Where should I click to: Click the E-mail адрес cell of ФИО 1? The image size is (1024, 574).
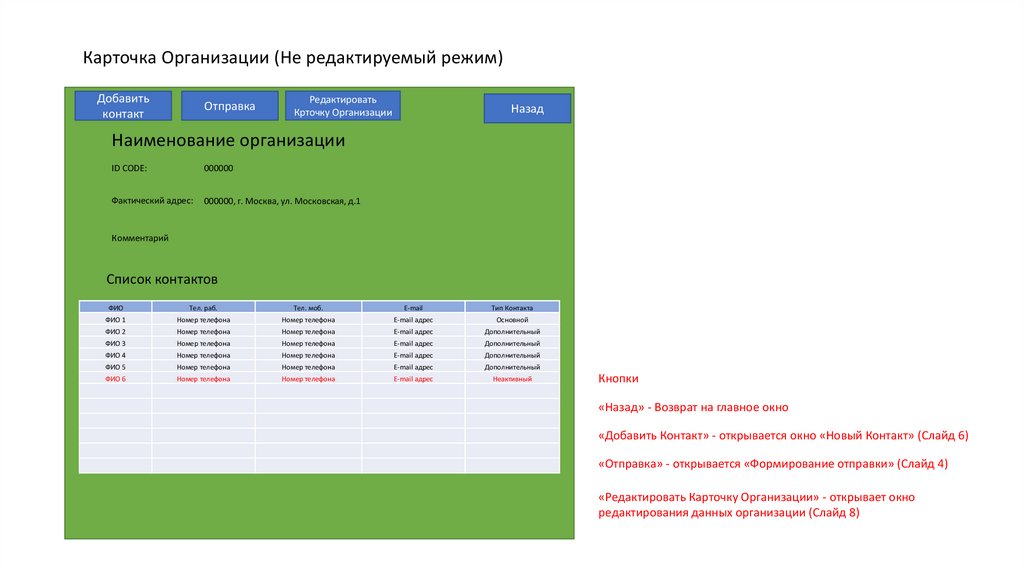point(413,320)
